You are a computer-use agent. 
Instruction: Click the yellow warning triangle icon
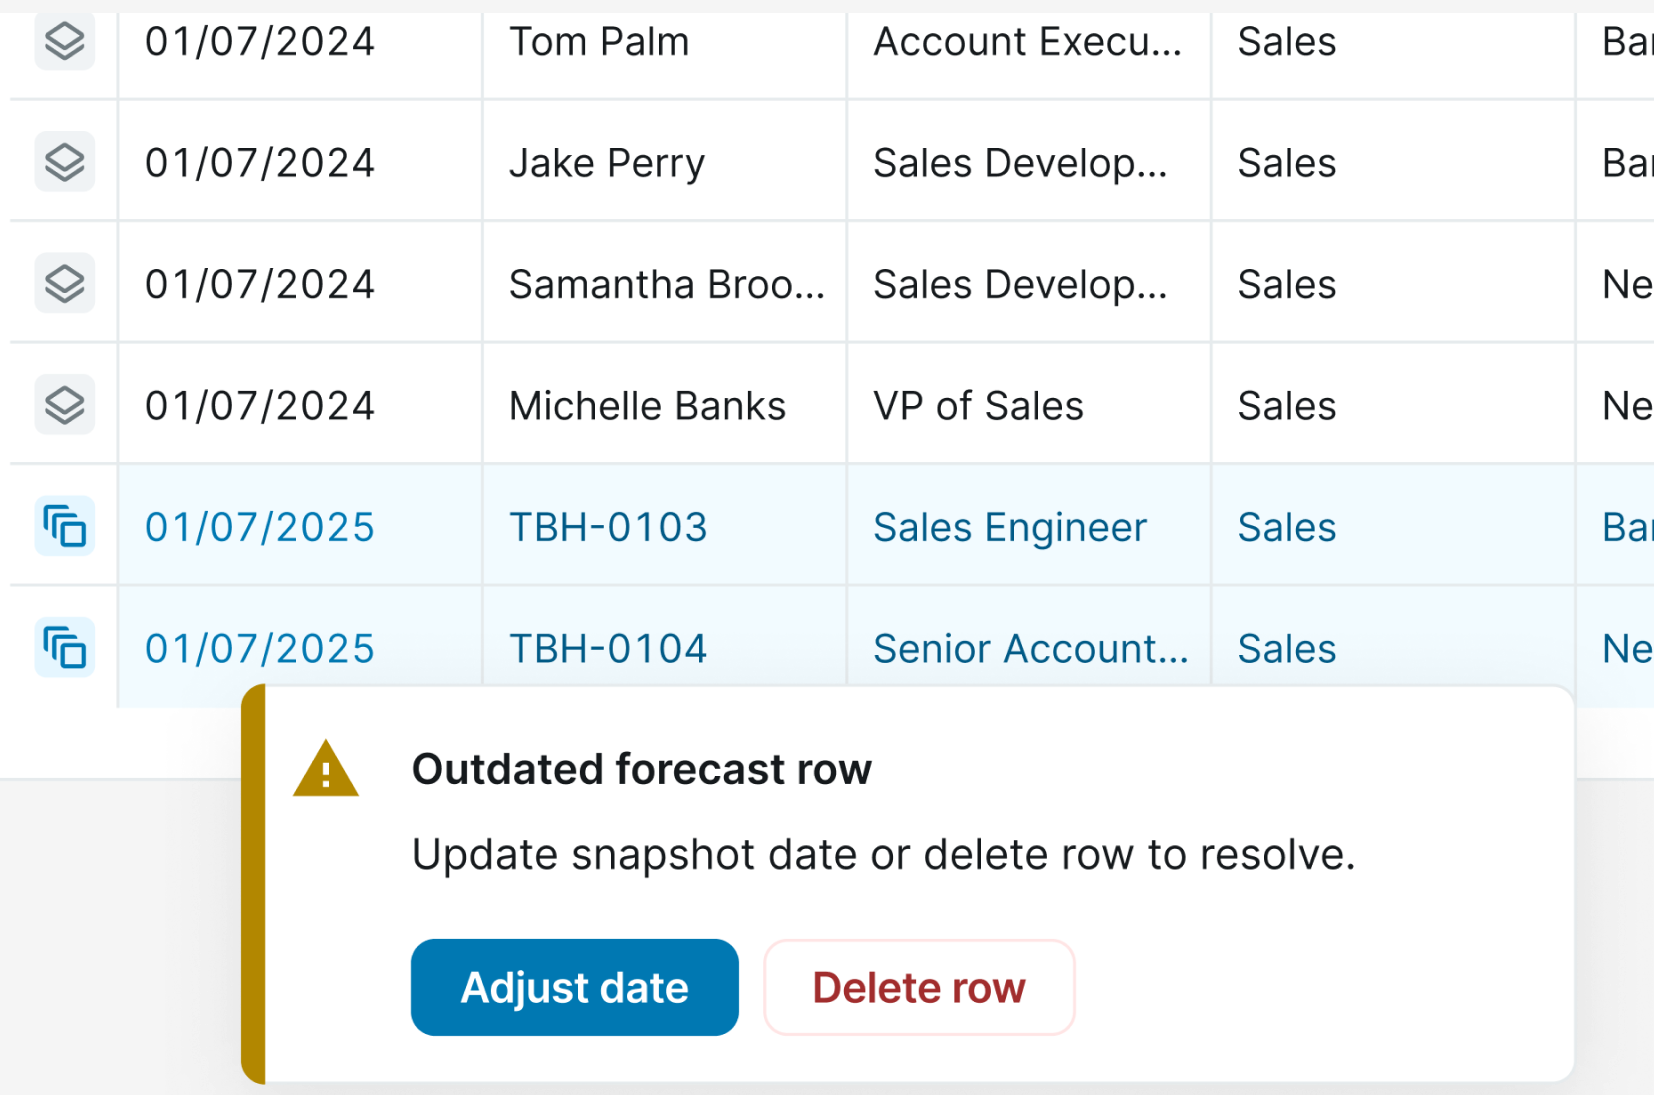coord(325,770)
